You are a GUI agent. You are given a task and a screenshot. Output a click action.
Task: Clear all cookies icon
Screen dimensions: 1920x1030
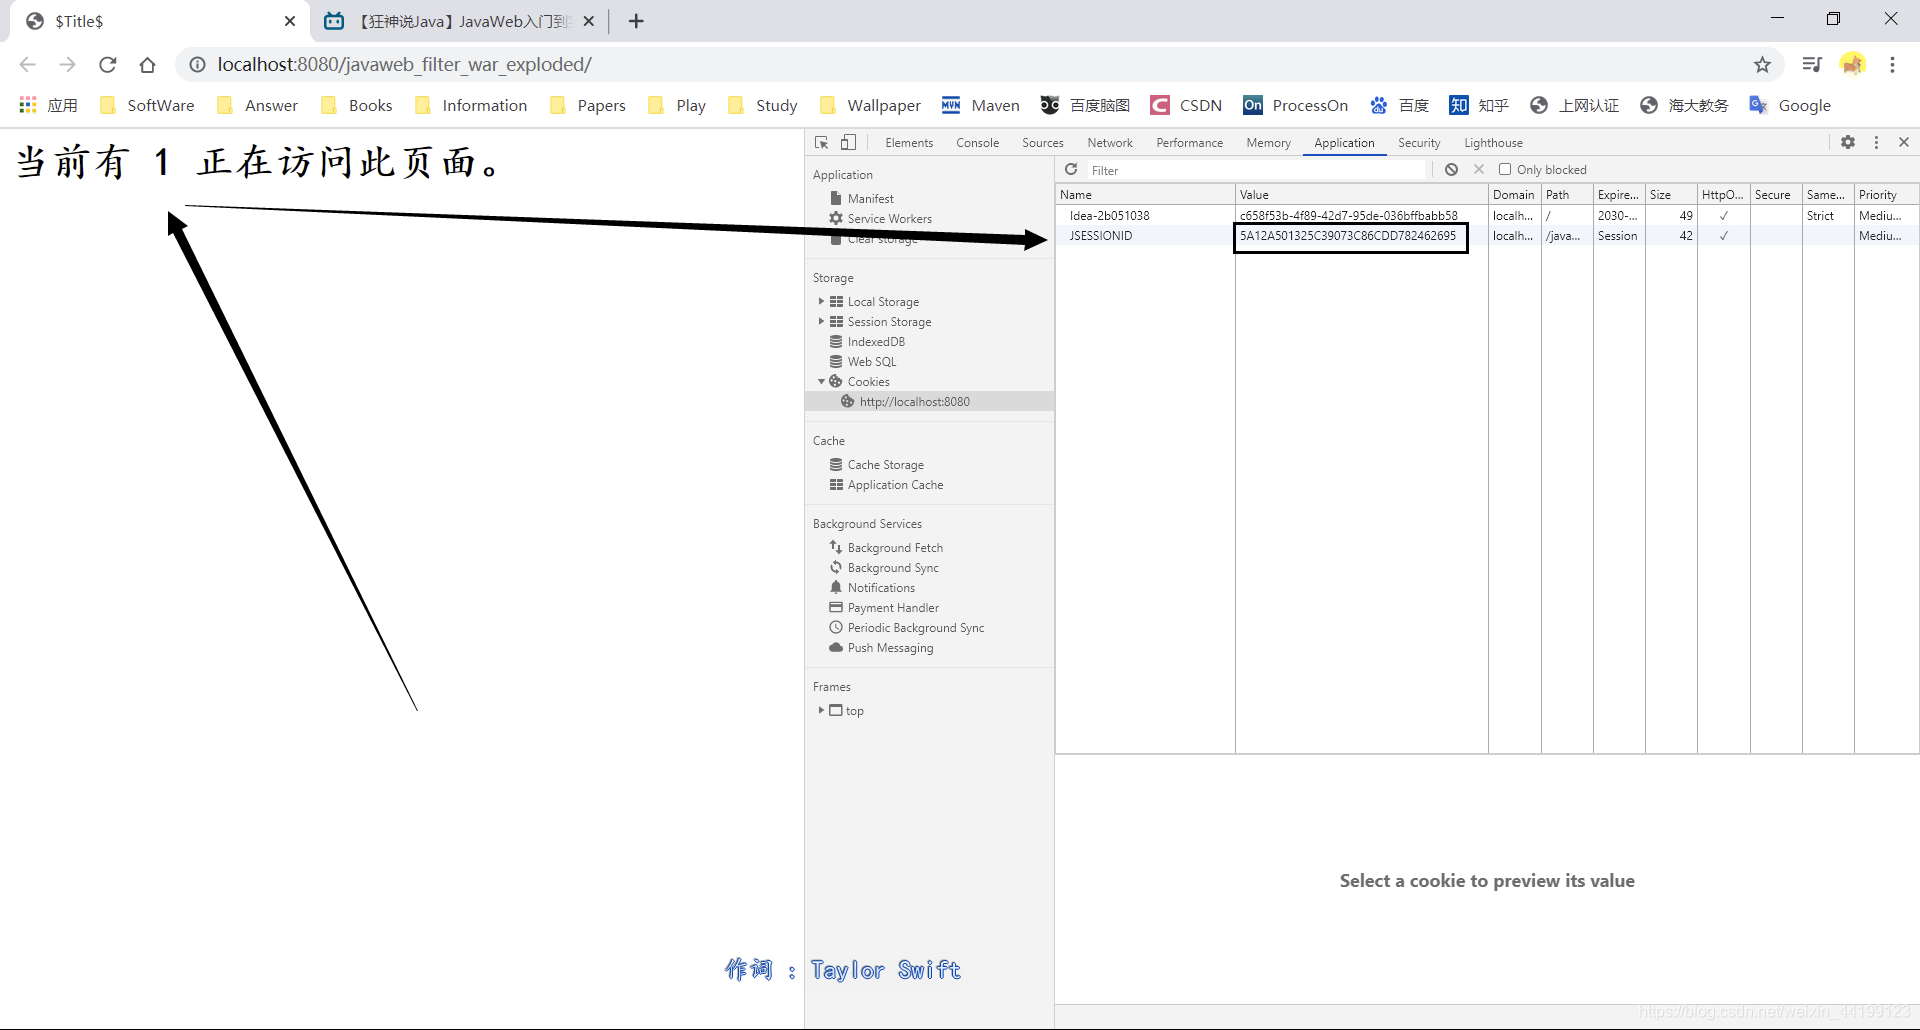pyautogui.click(x=1451, y=170)
